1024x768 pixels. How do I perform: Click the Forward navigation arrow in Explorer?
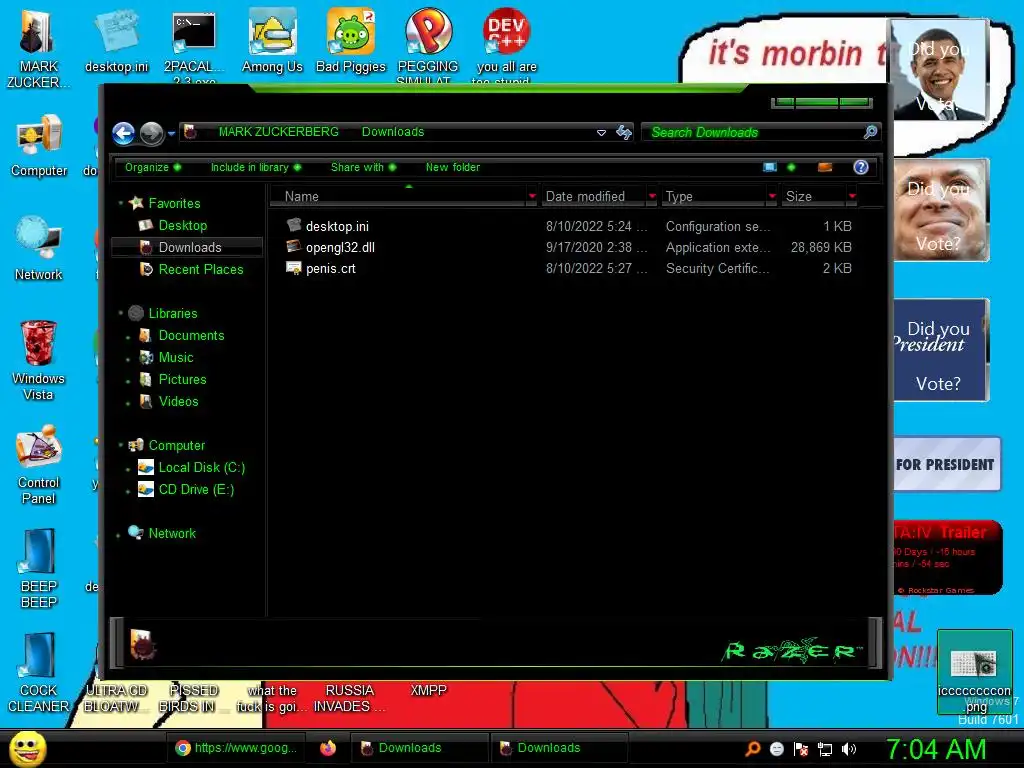pyautogui.click(x=152, y=133)
